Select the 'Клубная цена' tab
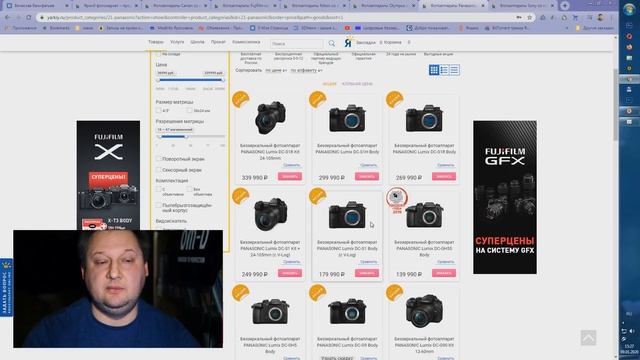640x360 pixels. [357, 84]
